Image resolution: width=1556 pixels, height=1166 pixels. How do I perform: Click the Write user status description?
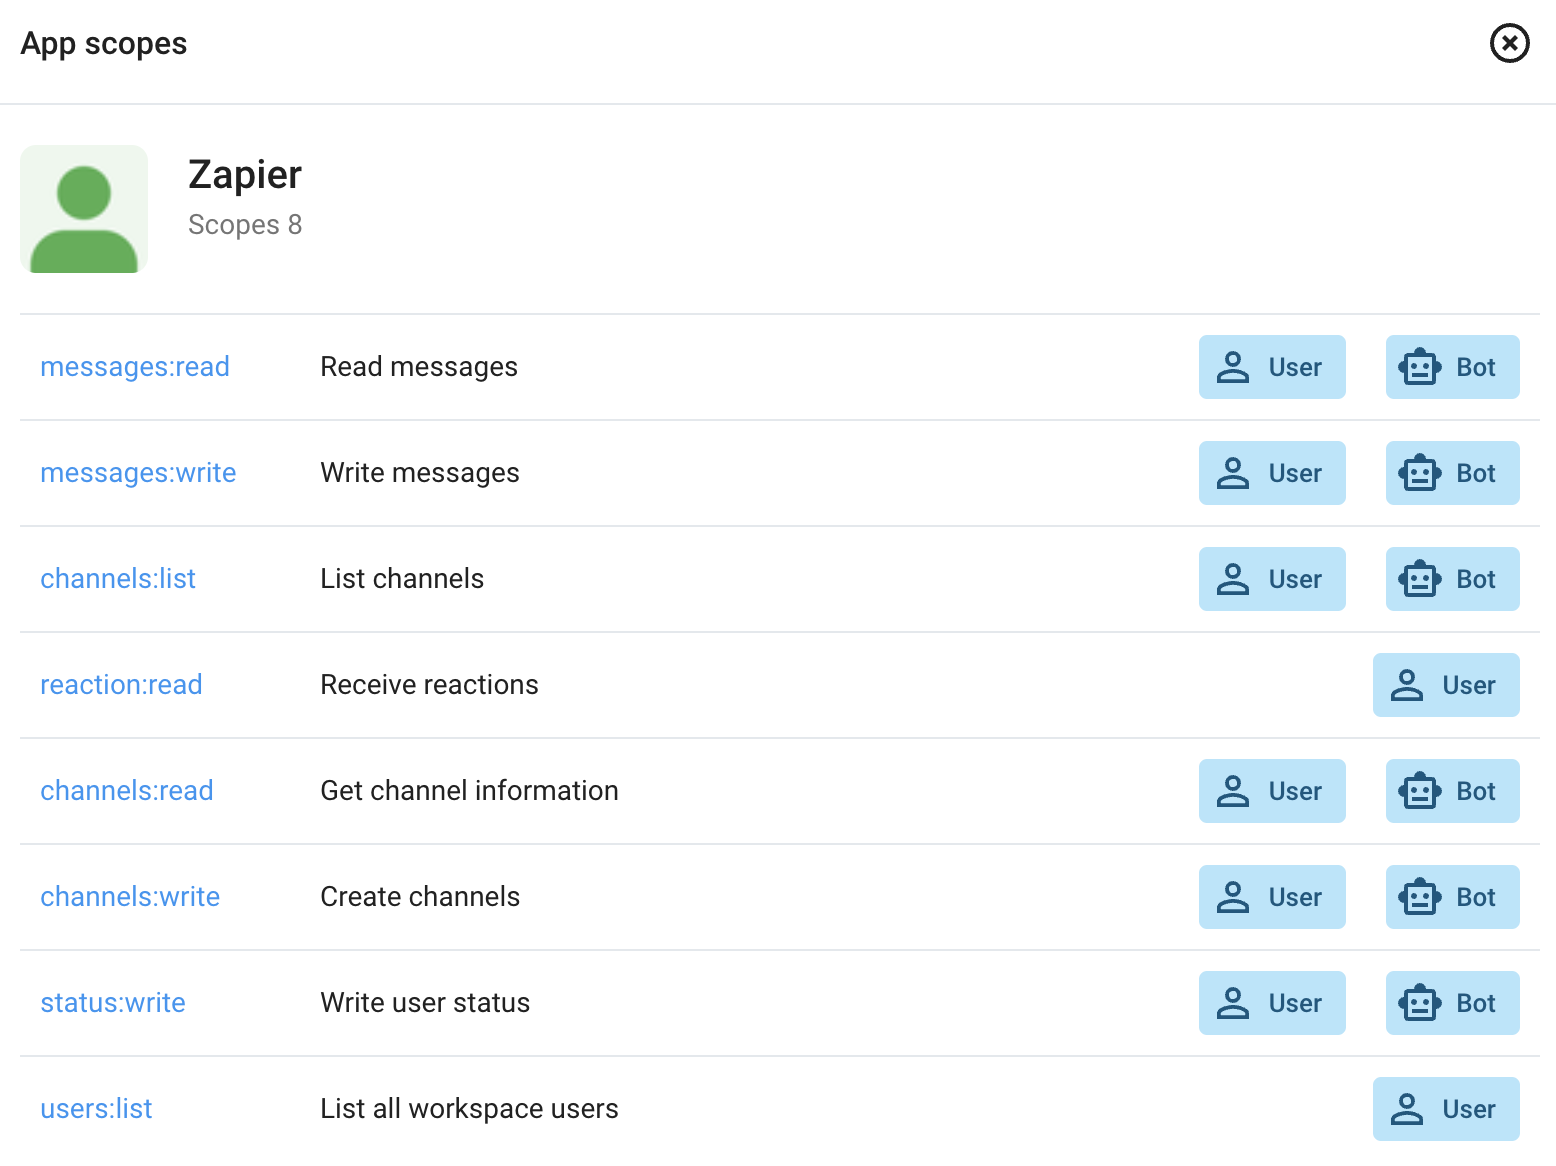click(425, 1003)
